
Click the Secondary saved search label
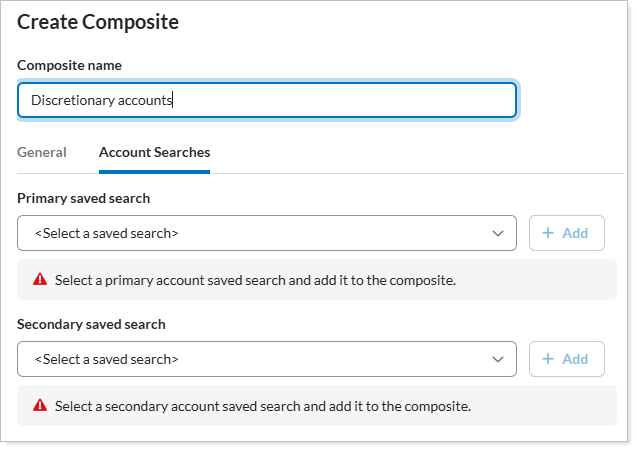pos(91,324)
